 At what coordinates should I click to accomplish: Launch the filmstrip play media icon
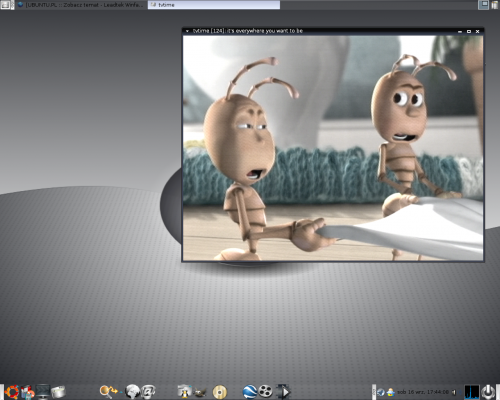tap(283, 392)
